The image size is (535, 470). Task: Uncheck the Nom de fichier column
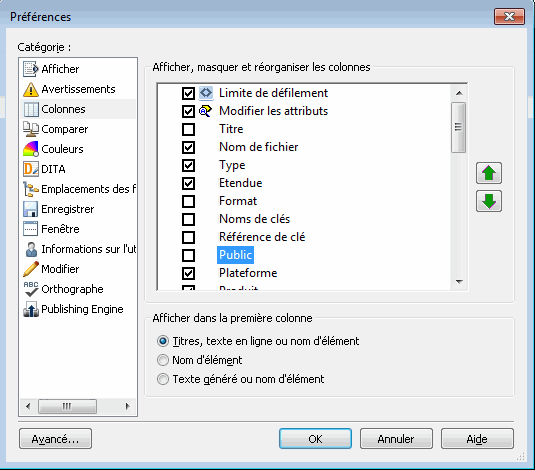188,147
